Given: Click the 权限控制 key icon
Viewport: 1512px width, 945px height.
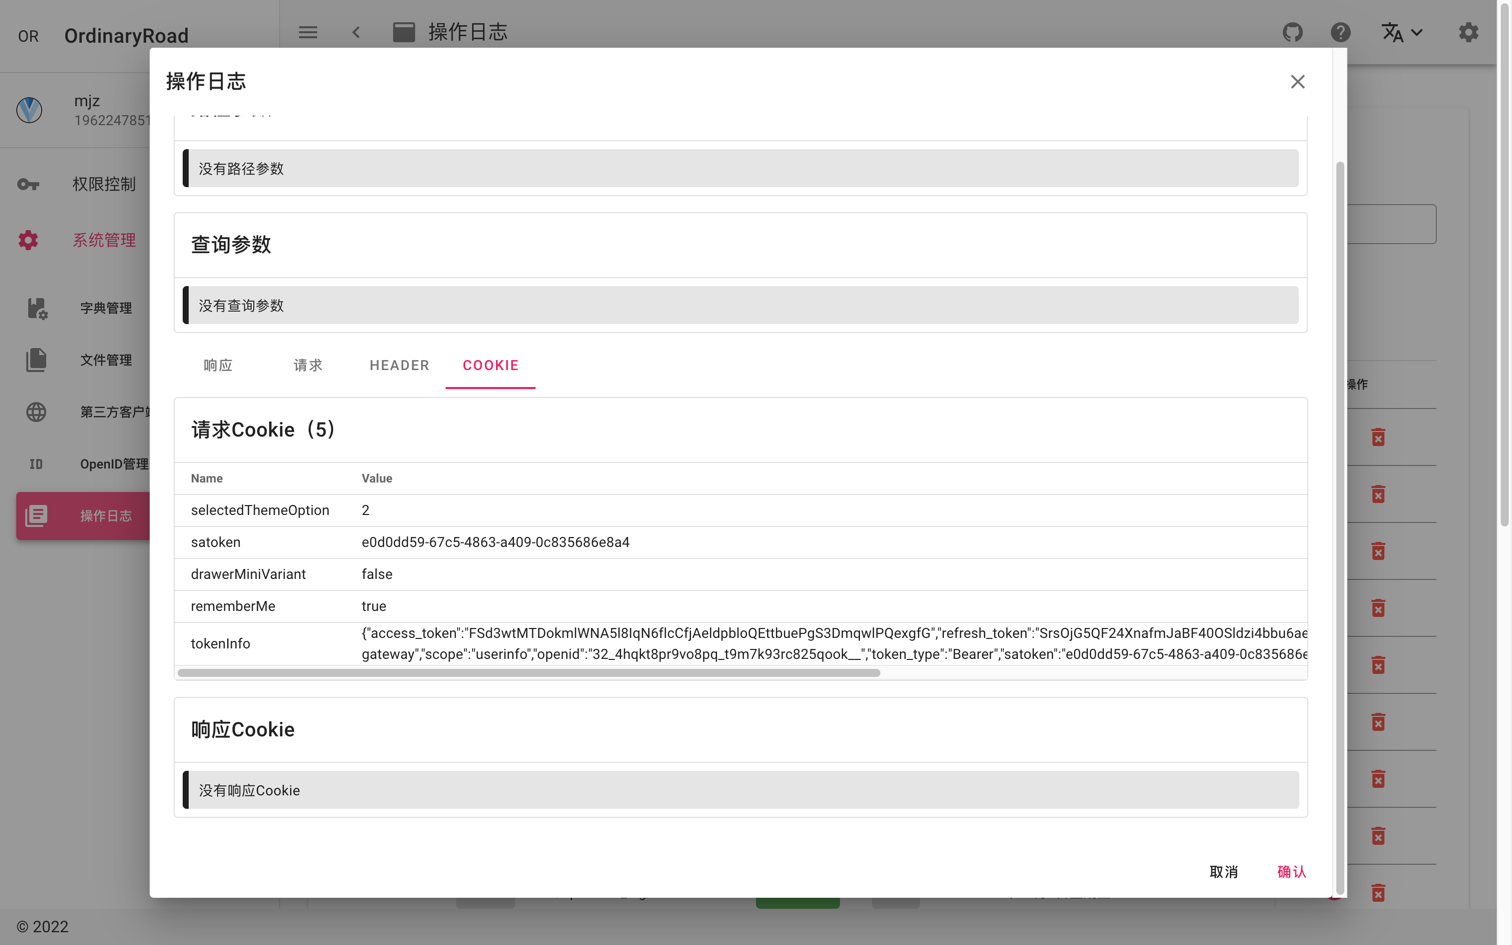Looking at the screenshot, I should point(28,184).
